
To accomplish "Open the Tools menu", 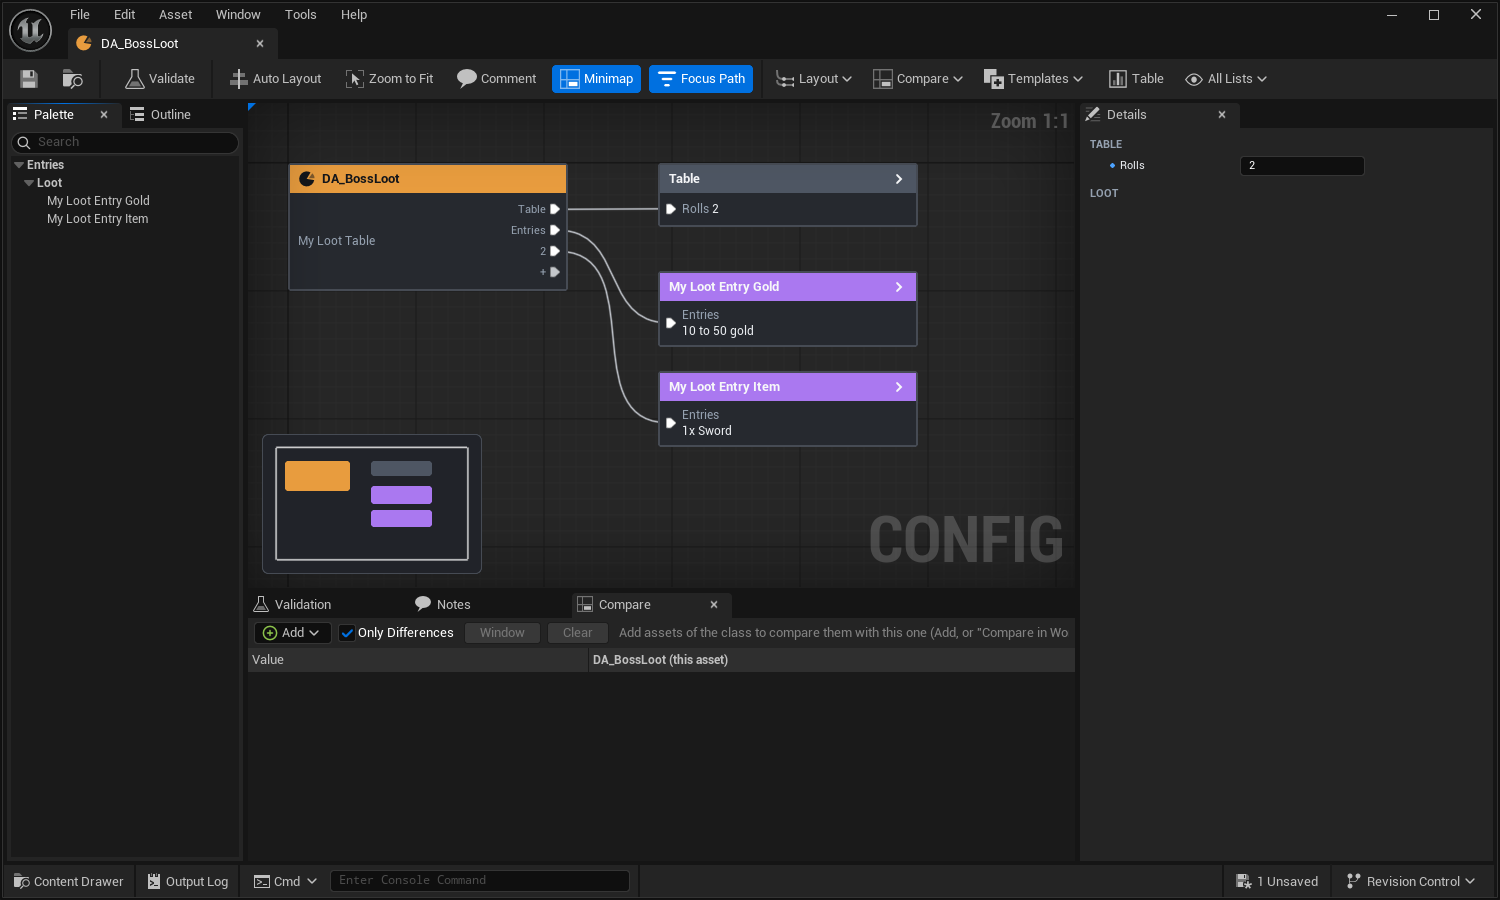I will (x=300, y=15).
